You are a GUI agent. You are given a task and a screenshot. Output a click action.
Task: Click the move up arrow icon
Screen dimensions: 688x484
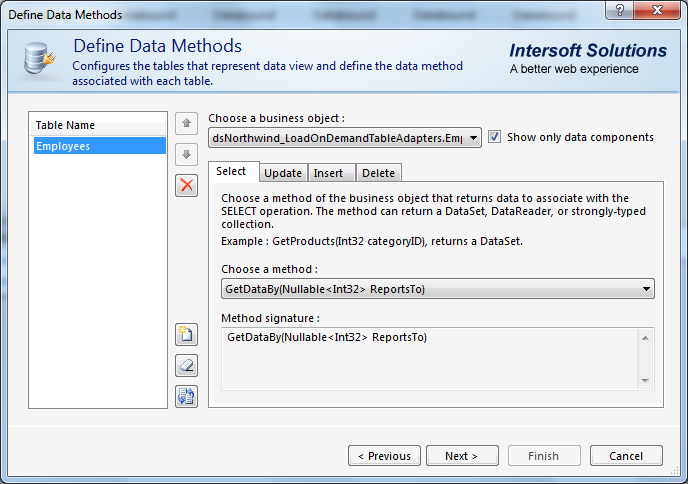pos(186,123)
